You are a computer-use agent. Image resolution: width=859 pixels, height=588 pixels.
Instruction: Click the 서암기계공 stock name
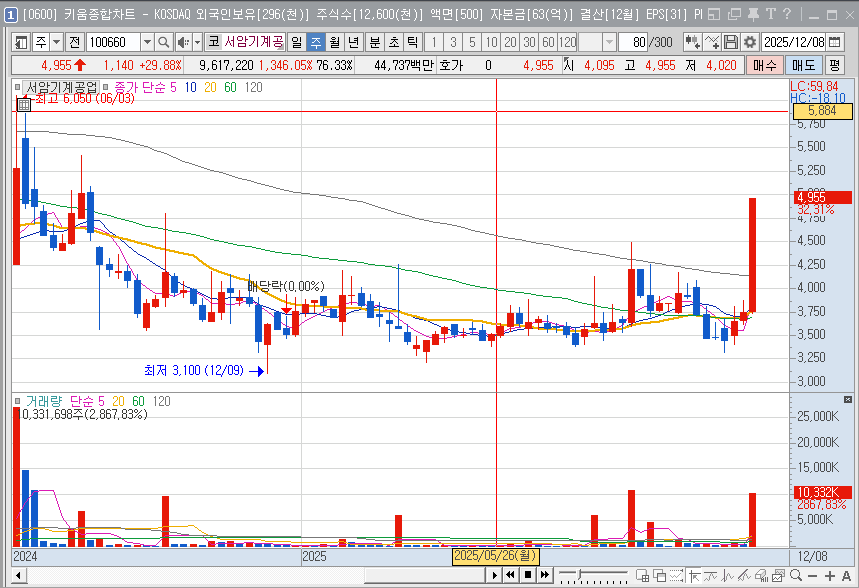pos(254,42)
